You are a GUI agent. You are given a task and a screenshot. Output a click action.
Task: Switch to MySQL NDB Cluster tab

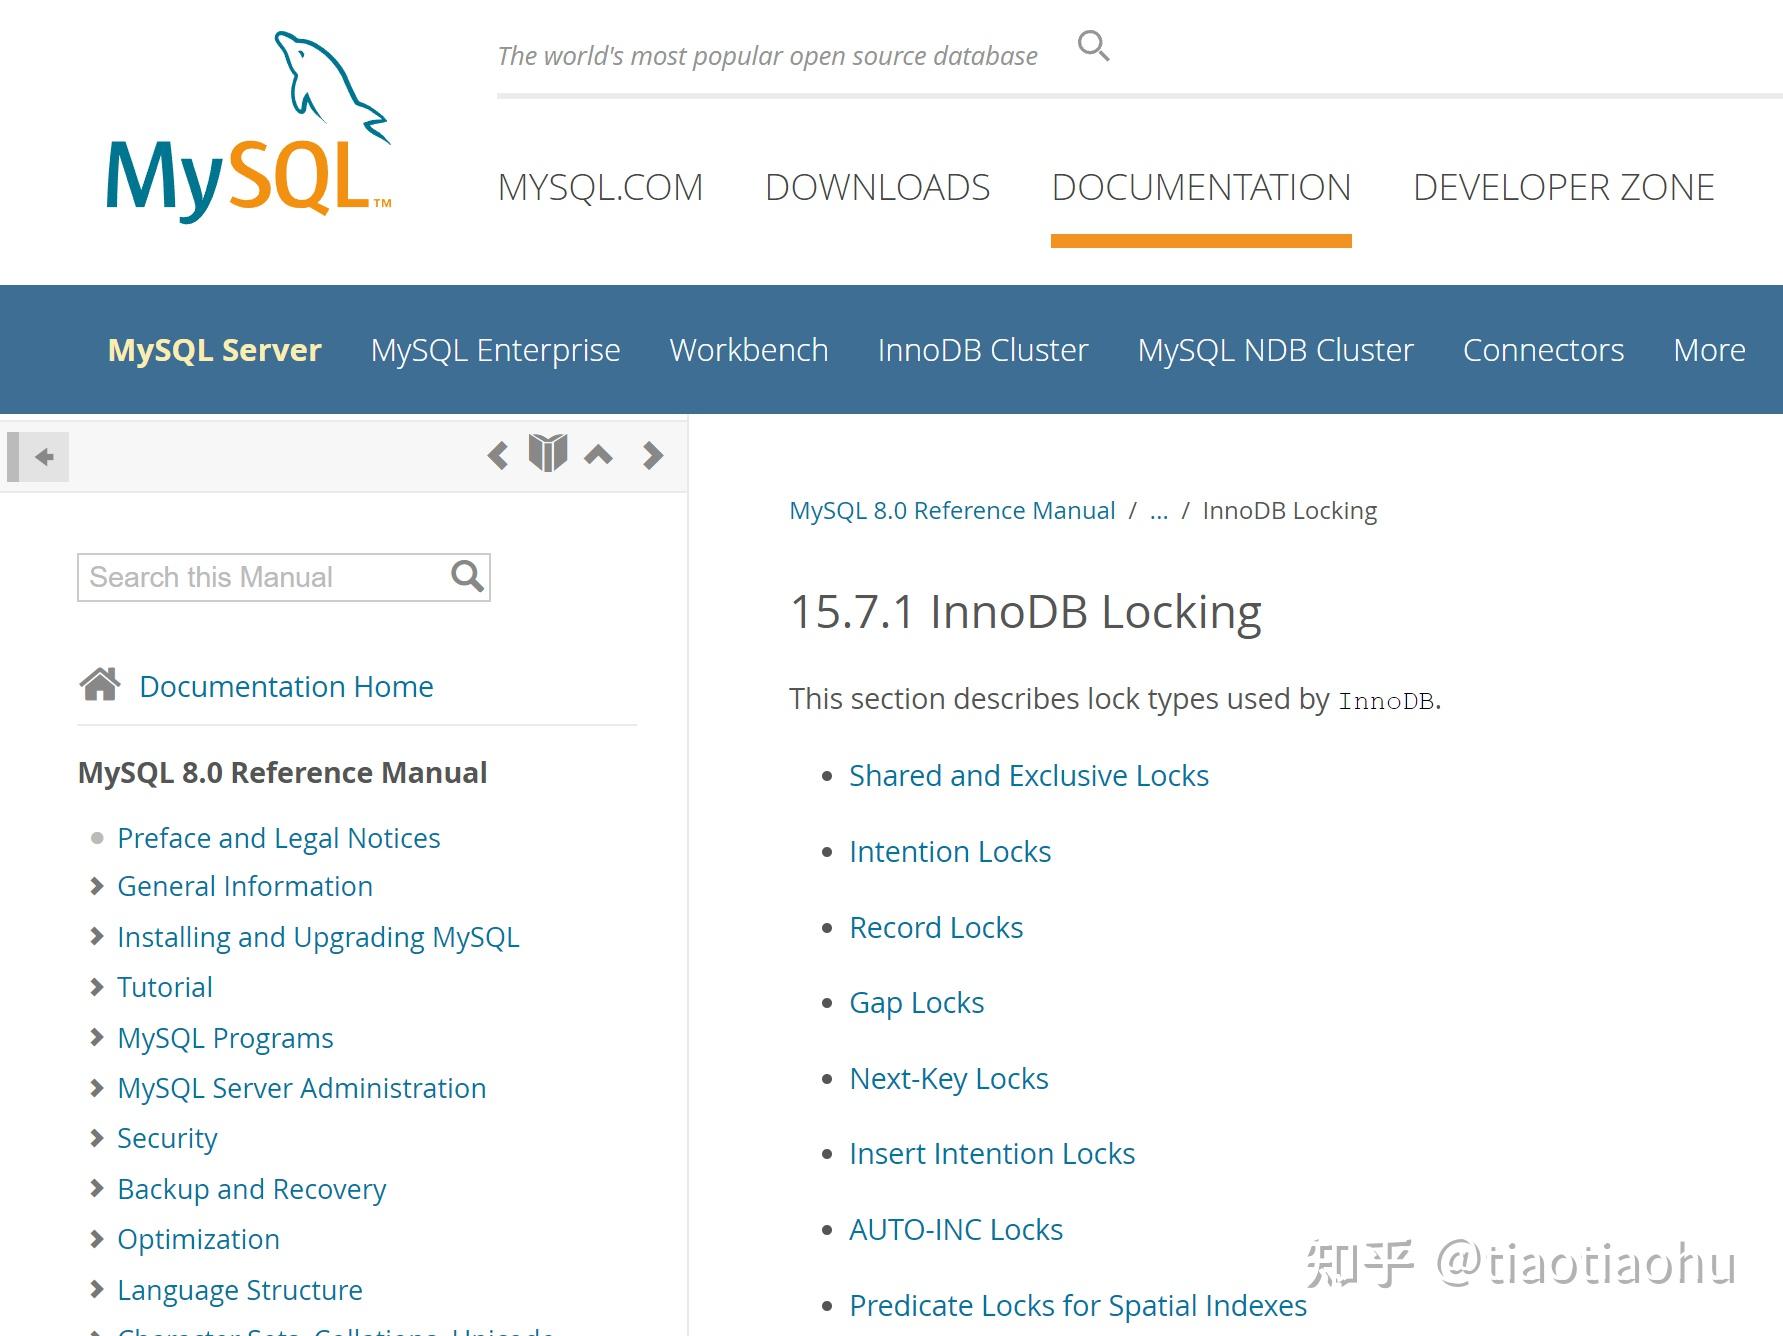click(1276, 350)
